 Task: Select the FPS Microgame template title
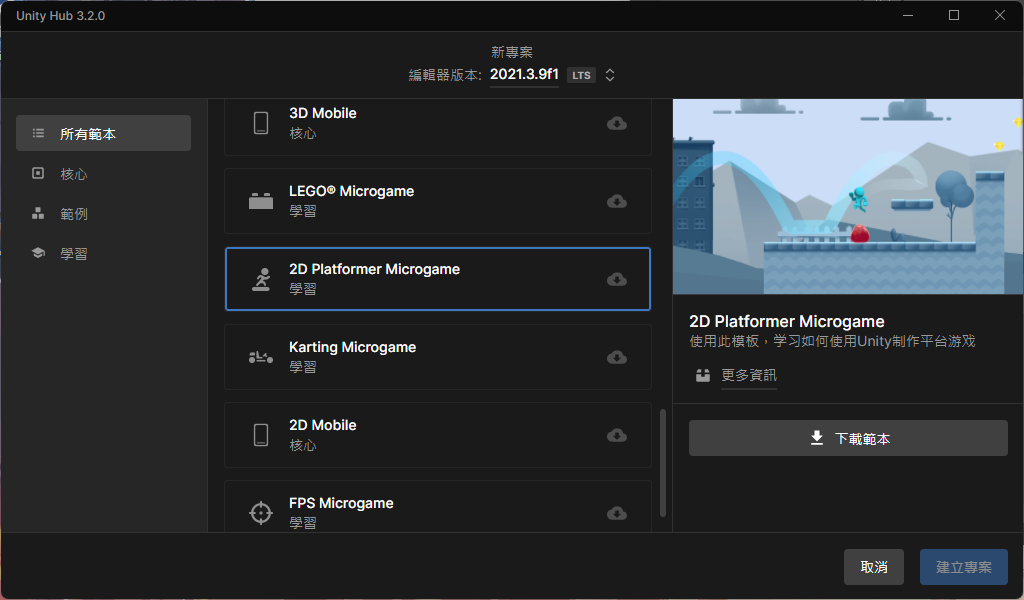342,503
